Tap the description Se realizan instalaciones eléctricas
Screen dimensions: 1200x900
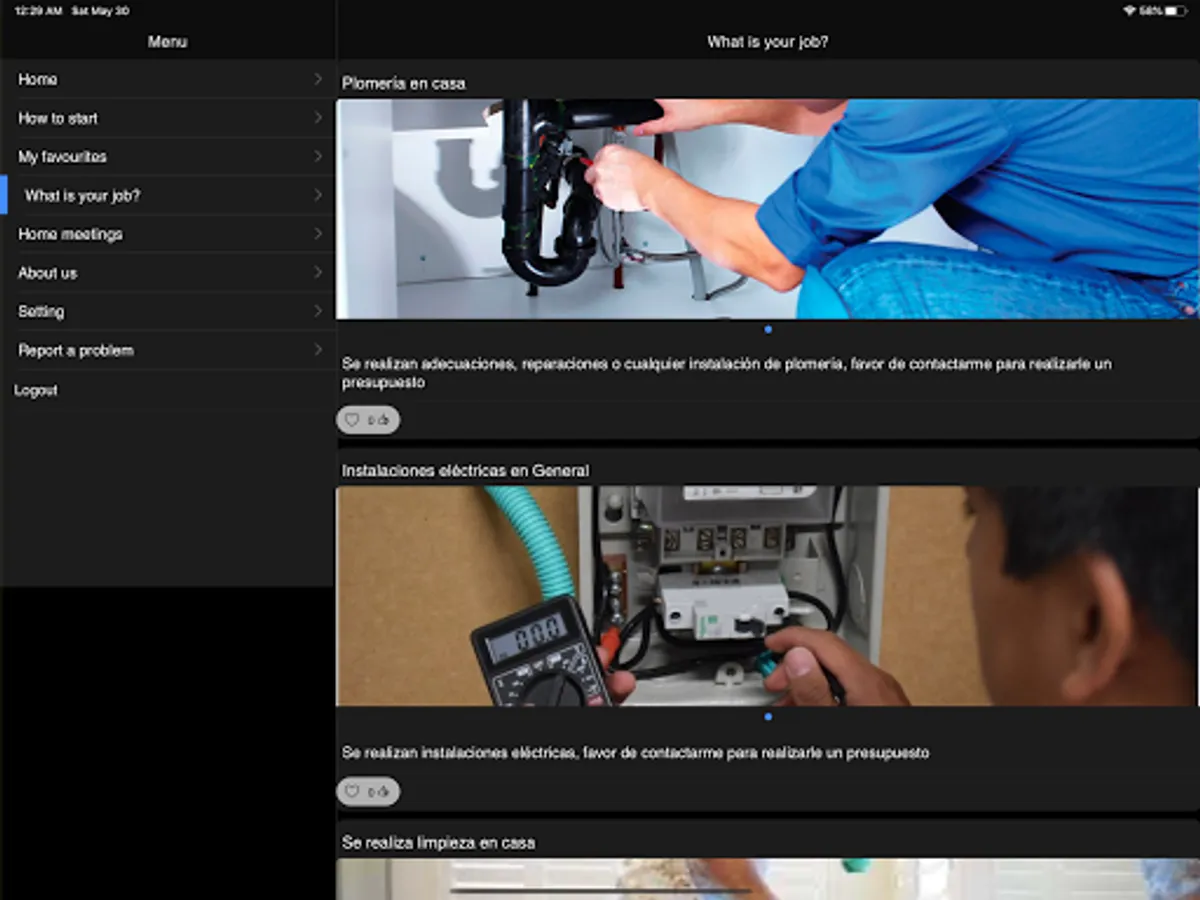click(636, 753)
